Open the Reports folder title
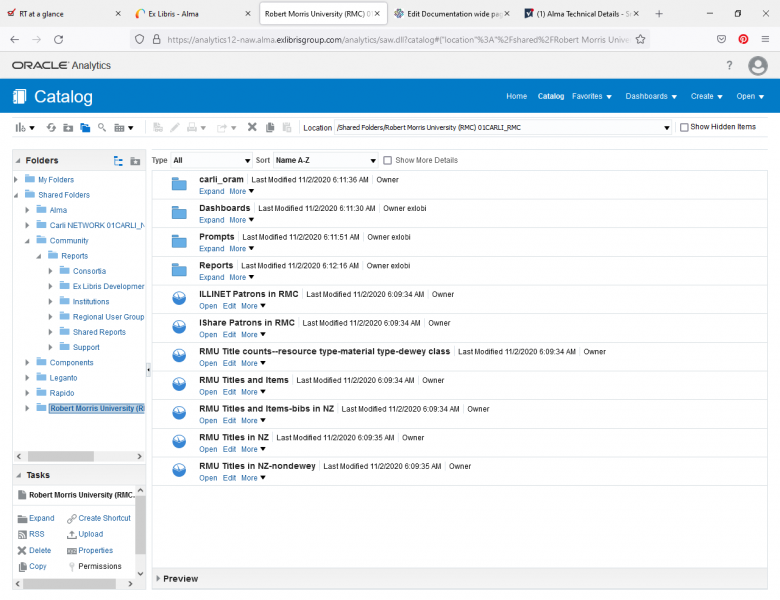This screenshot has height=600, width=780. tap(216, 266)
